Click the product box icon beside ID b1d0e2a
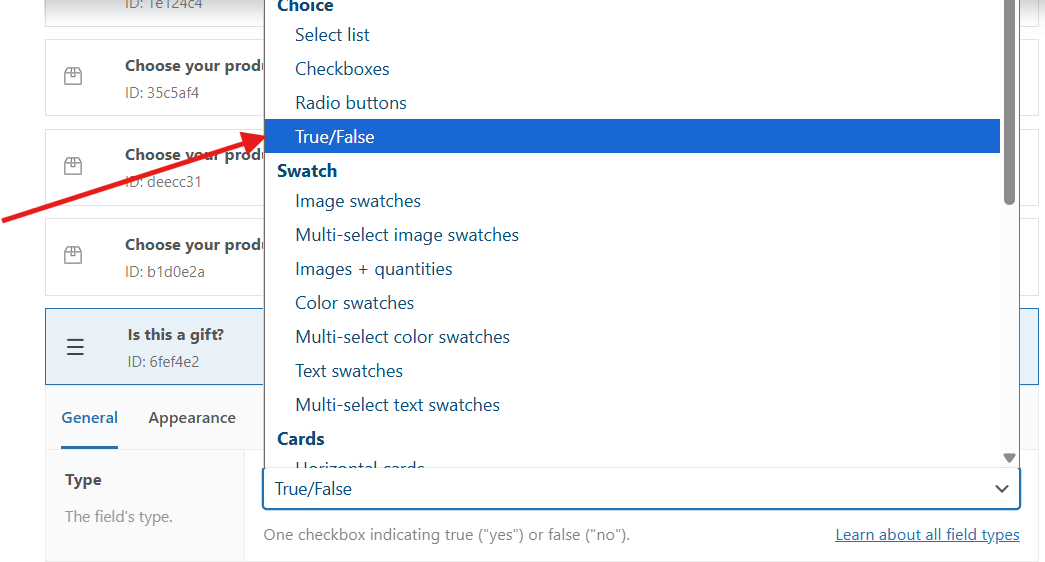Image resolution: width=1045 pixels, height=562 pixels. (x=73, y=255)
